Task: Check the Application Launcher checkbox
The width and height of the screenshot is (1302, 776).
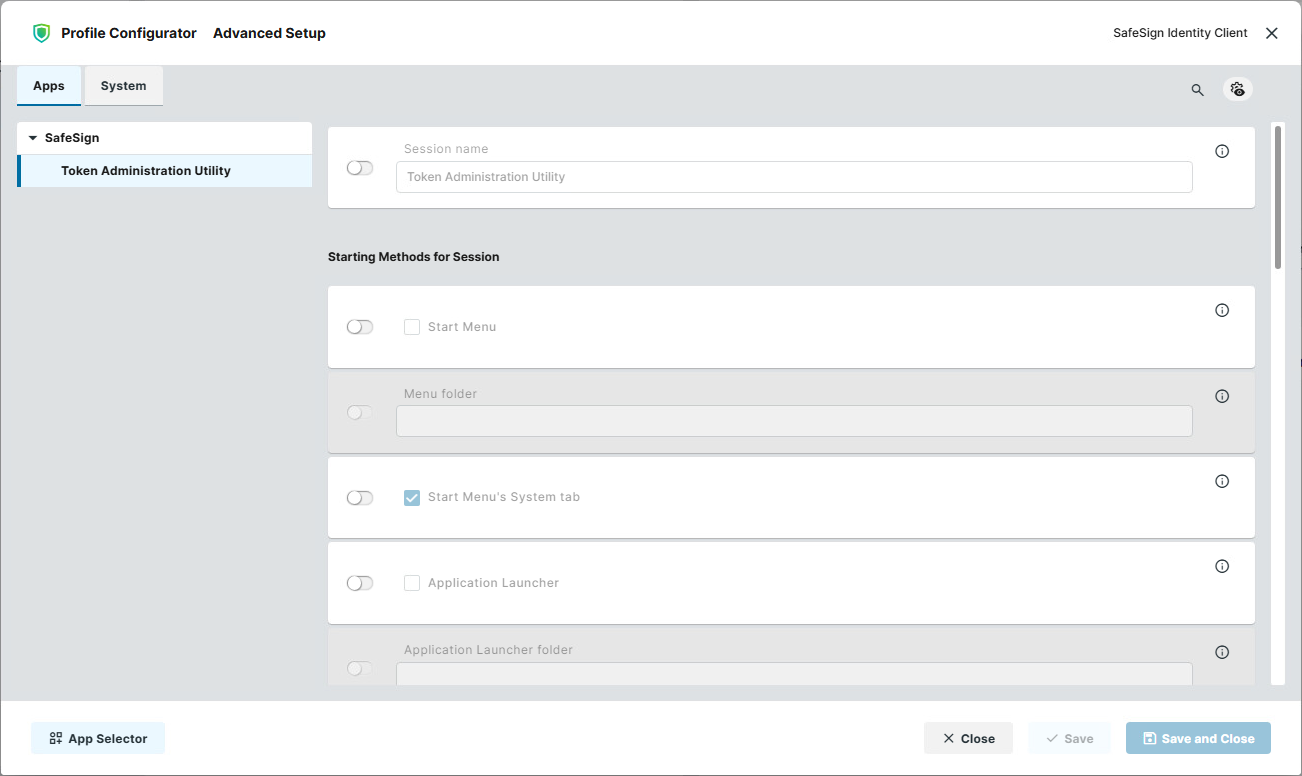Action: pos(412,583)
